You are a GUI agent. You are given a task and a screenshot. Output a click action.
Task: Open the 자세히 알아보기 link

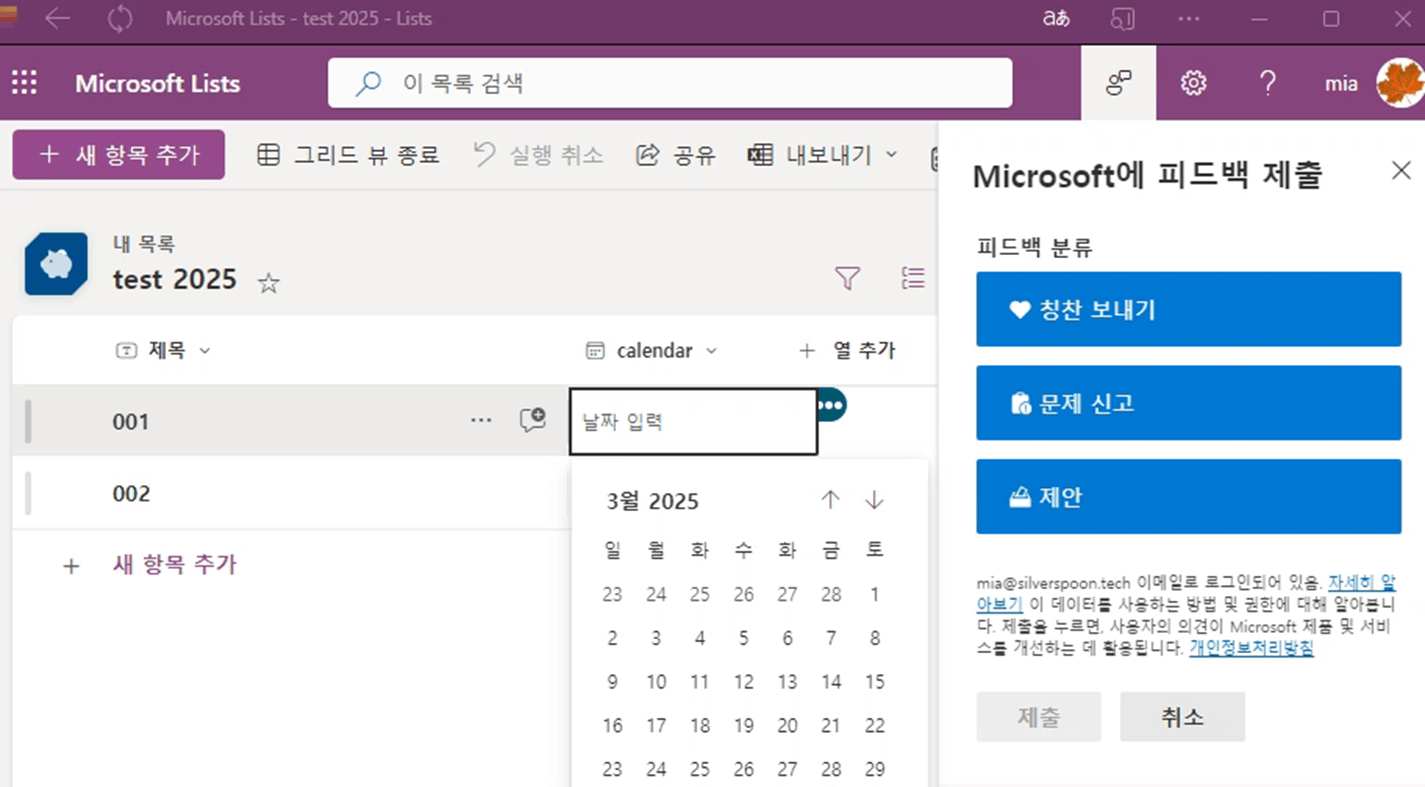[x=1361, y=583]
